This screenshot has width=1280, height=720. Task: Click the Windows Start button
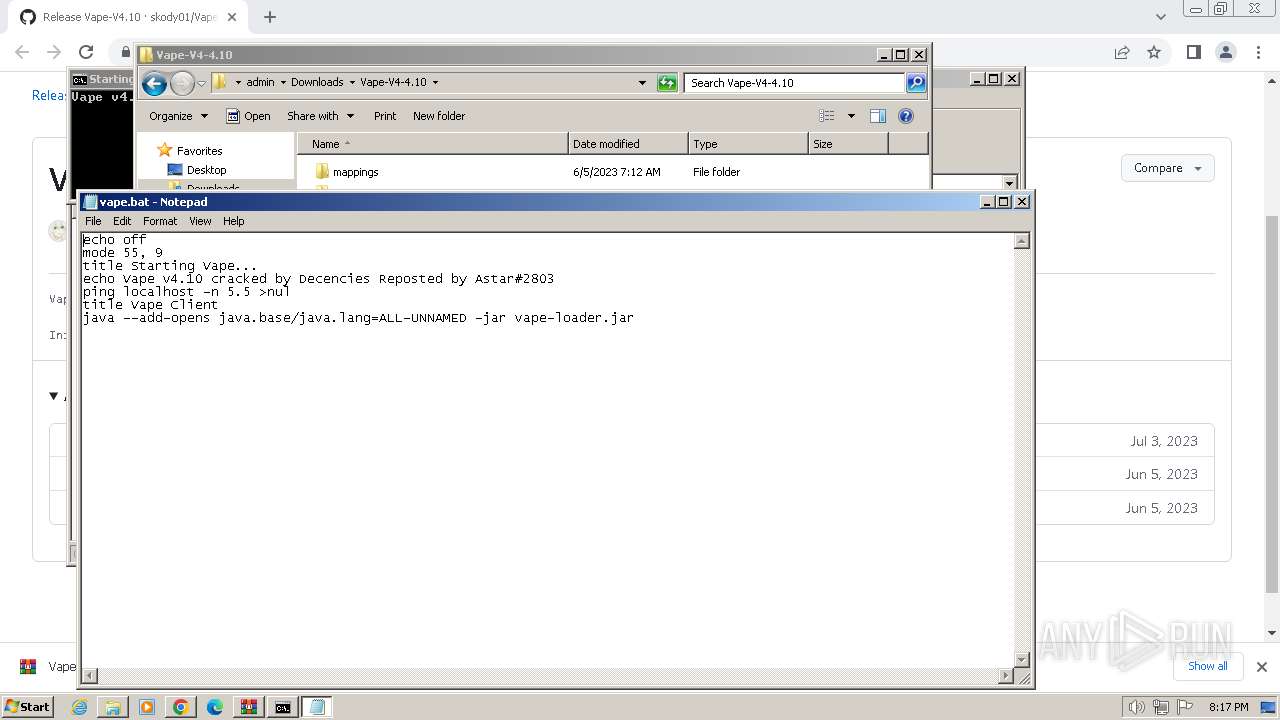pos(28,706)
